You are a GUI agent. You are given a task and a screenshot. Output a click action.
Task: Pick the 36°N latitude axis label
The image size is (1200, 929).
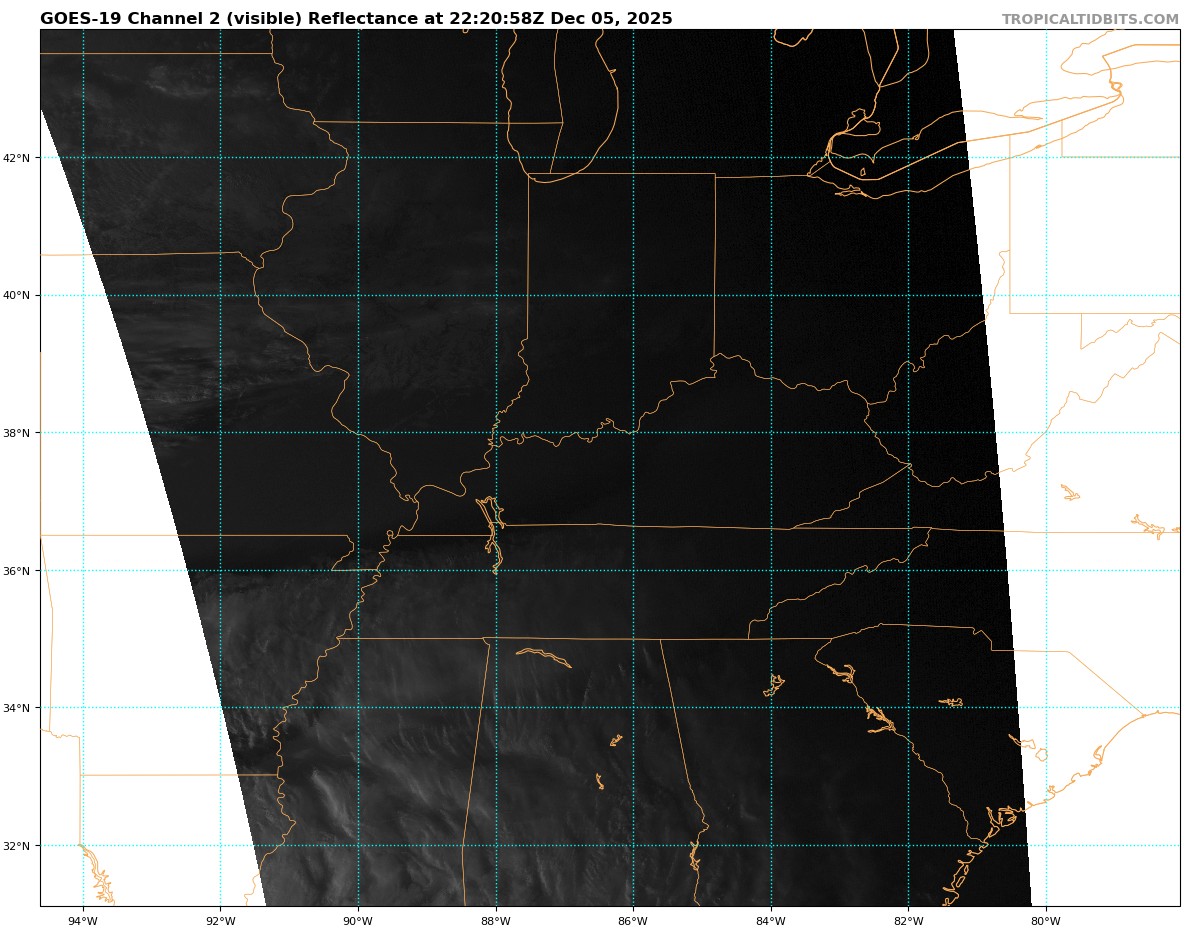[22, 571]
